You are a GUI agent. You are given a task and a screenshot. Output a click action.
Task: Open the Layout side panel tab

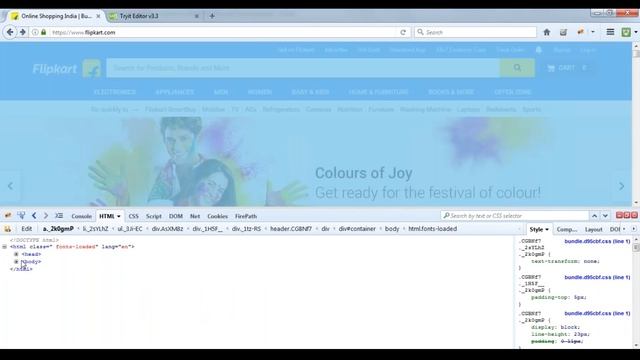point(593,229)
